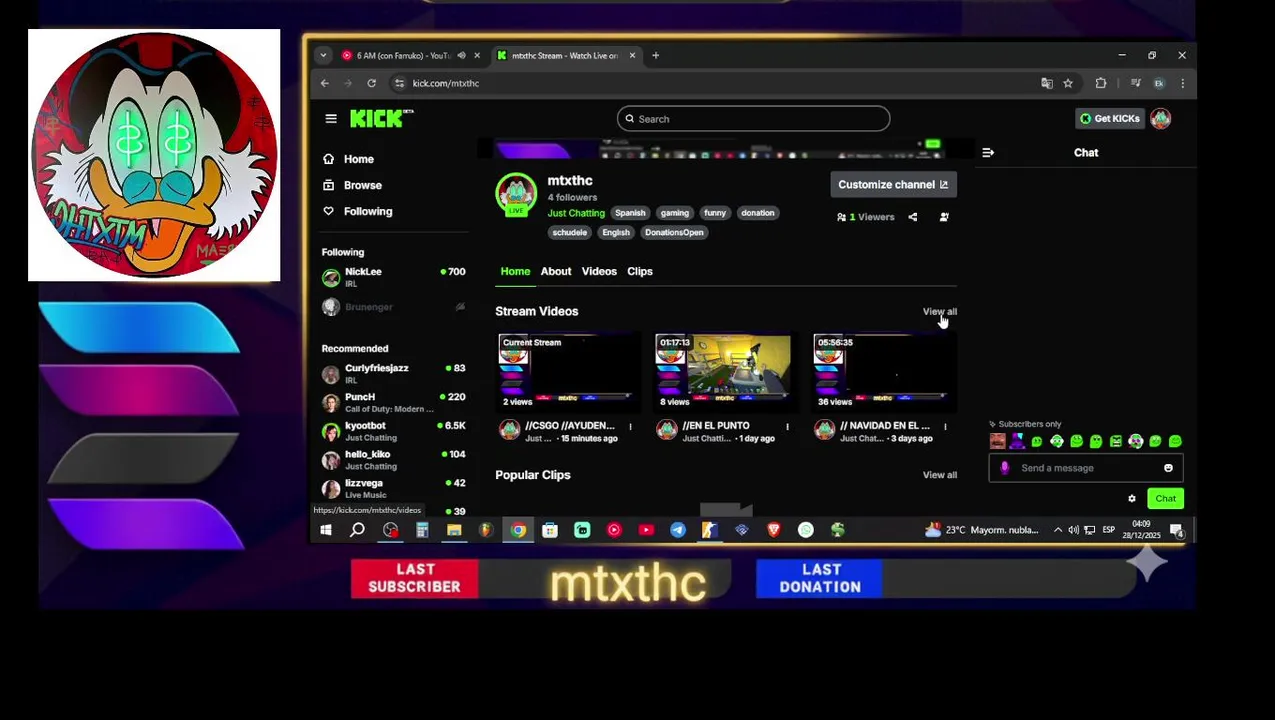
Task: Show hidden system tray icons
Action: coord(1058,531)
